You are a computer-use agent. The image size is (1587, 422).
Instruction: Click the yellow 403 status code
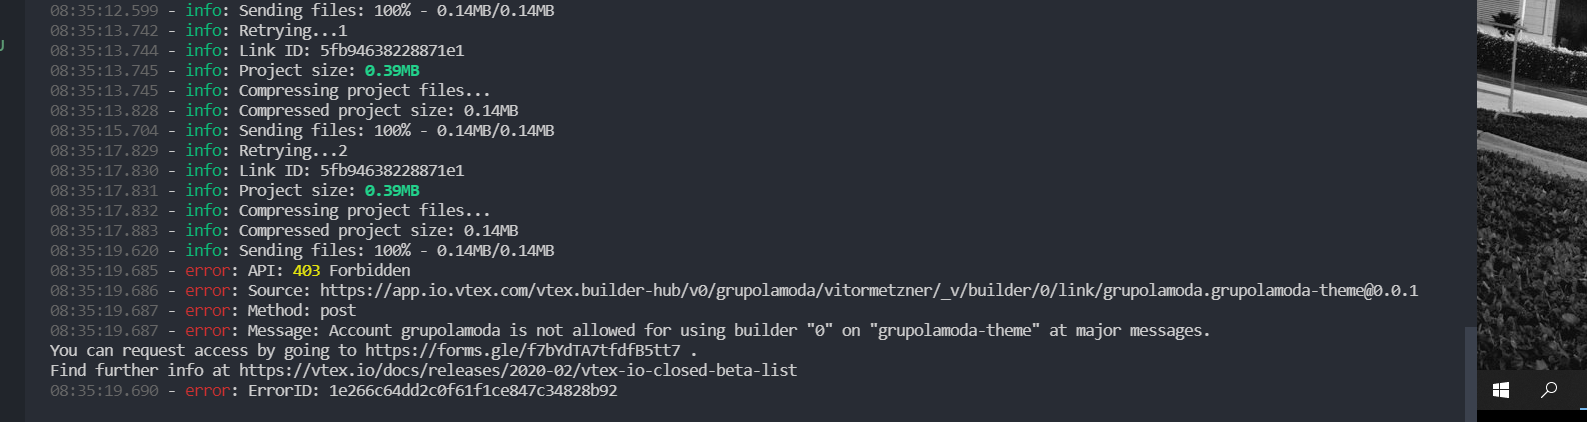(x=306, y=271)
